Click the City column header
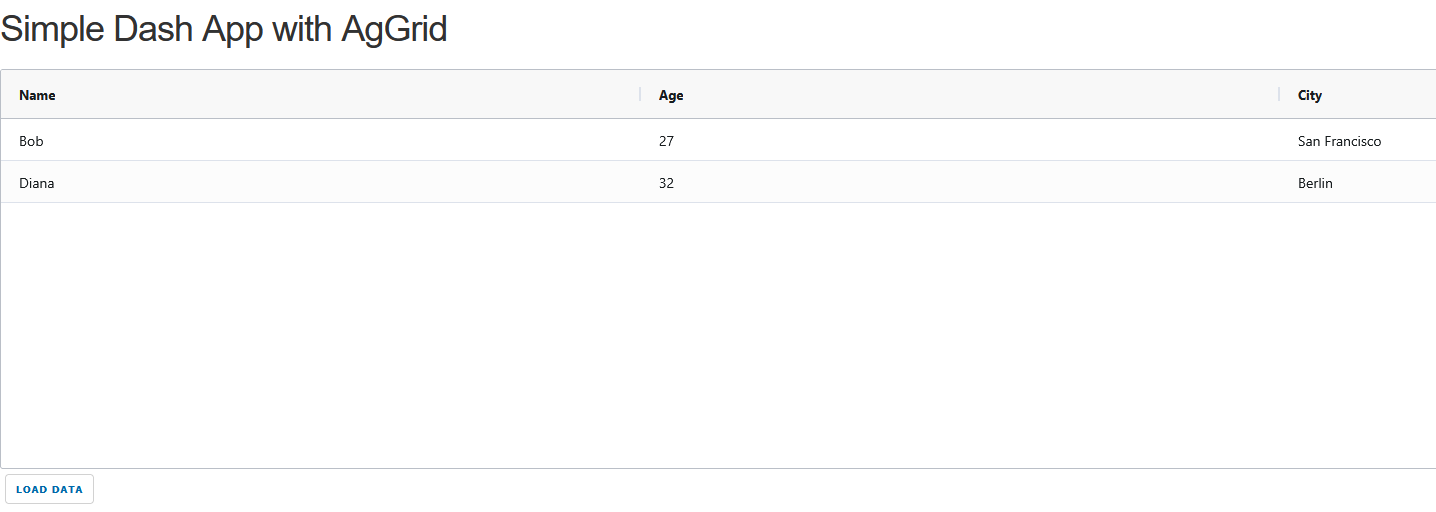1436x512 pixels. coord(1310,95)
